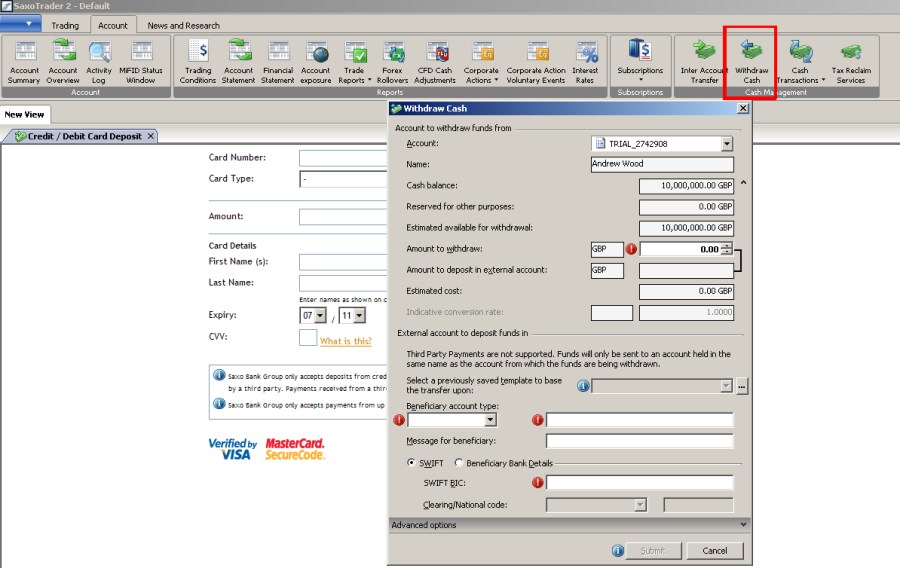
Task: Open Account exposure report
Action: point(316,63)
